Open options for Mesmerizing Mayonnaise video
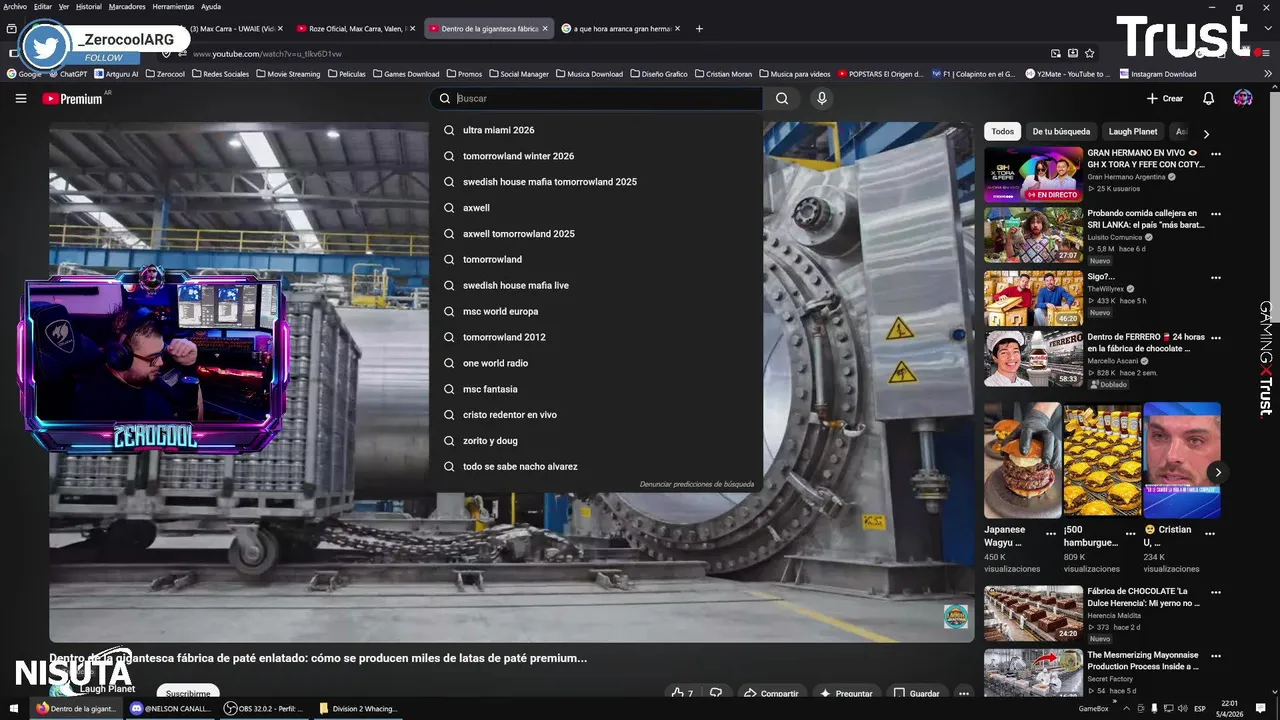This screenshot has height=720, width=1280. 1216,656
